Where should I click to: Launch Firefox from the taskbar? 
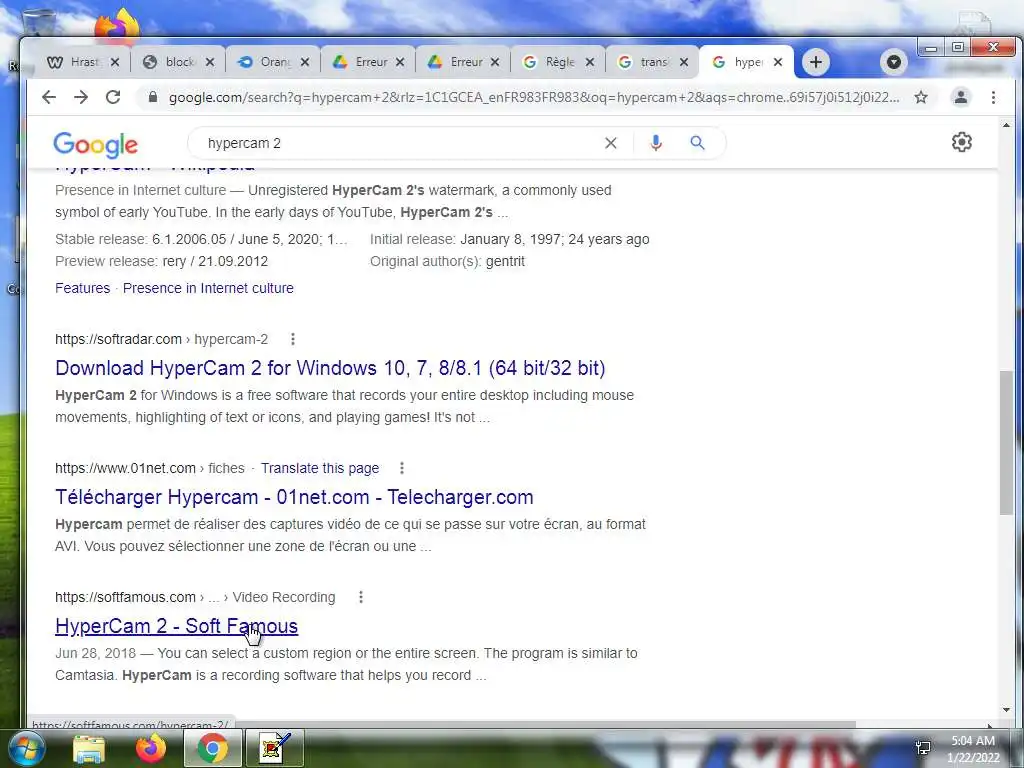pos(150,748)
